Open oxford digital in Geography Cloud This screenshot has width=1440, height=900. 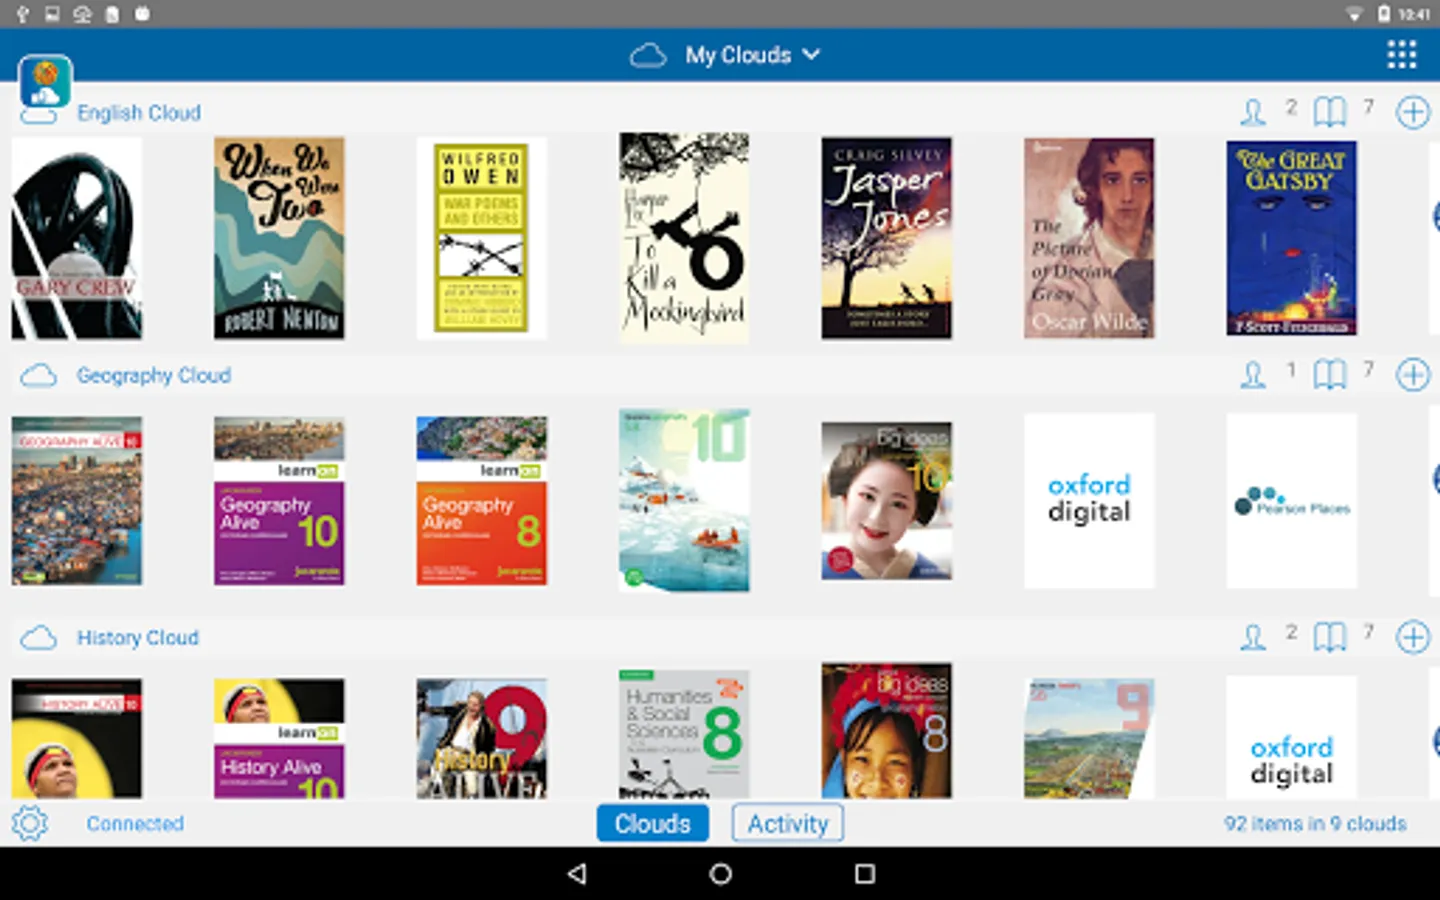pyautogui.click(x=1089, y=500)
